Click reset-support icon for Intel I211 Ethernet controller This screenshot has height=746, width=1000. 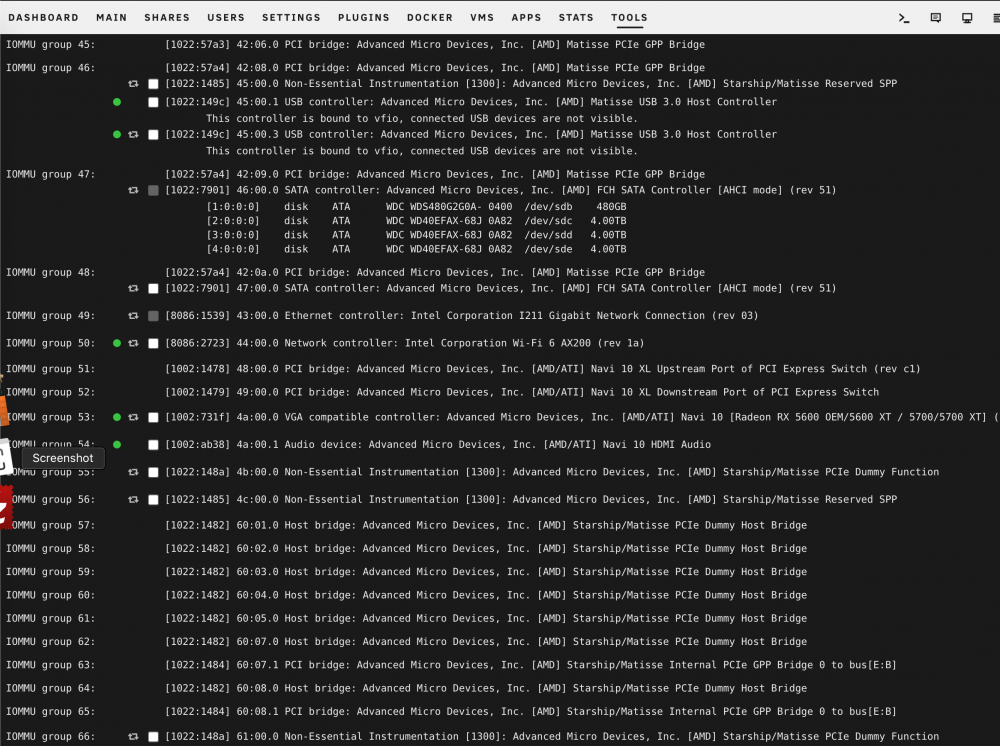click(133, 316)
